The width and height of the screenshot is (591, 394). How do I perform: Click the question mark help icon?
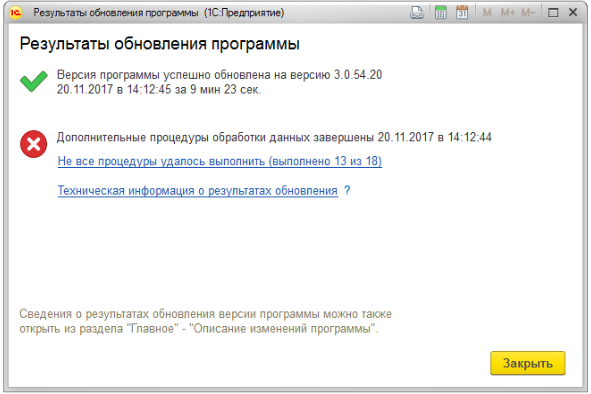[x=347, y=190]
